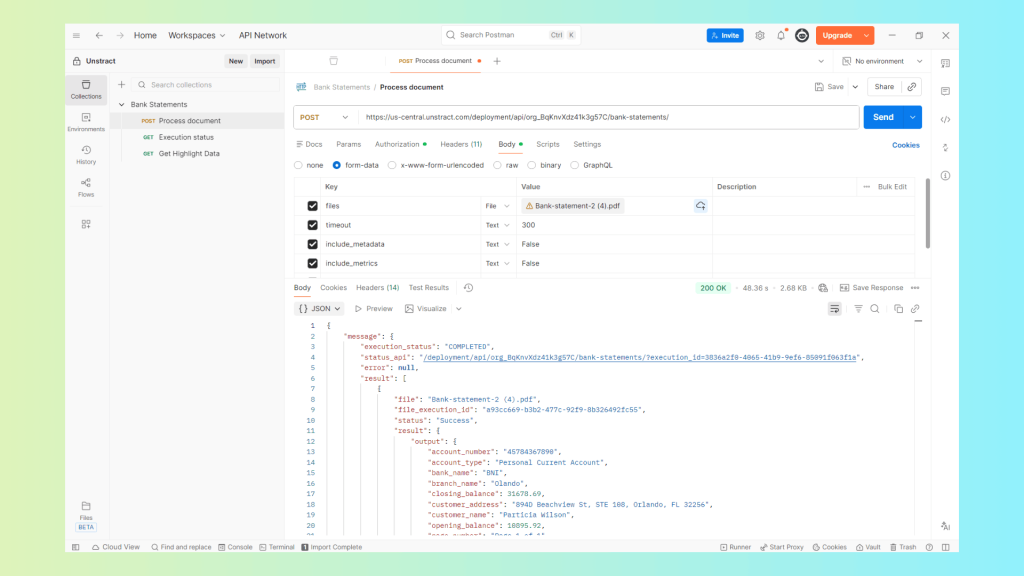Open the settings gear in header
The width and height of the screenshot is (1024, 576).
760,35
